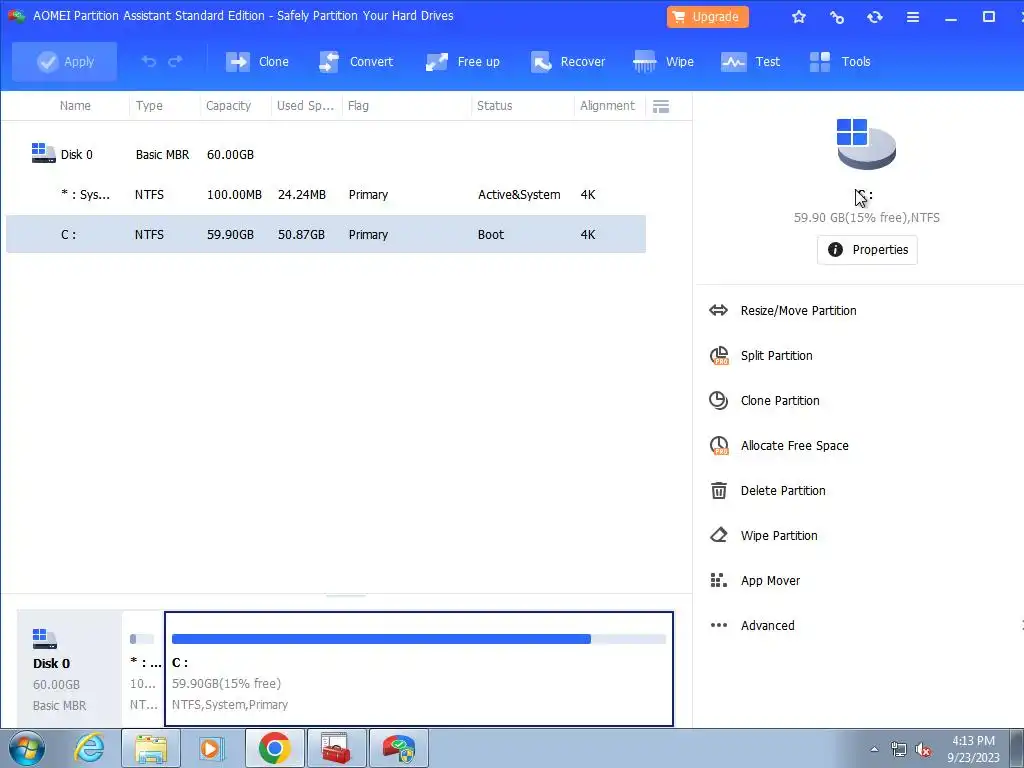The width and height of the screenshot is (1024, 768).
Task: Click the Advanced three-dots icon
Action: (718, 626)
